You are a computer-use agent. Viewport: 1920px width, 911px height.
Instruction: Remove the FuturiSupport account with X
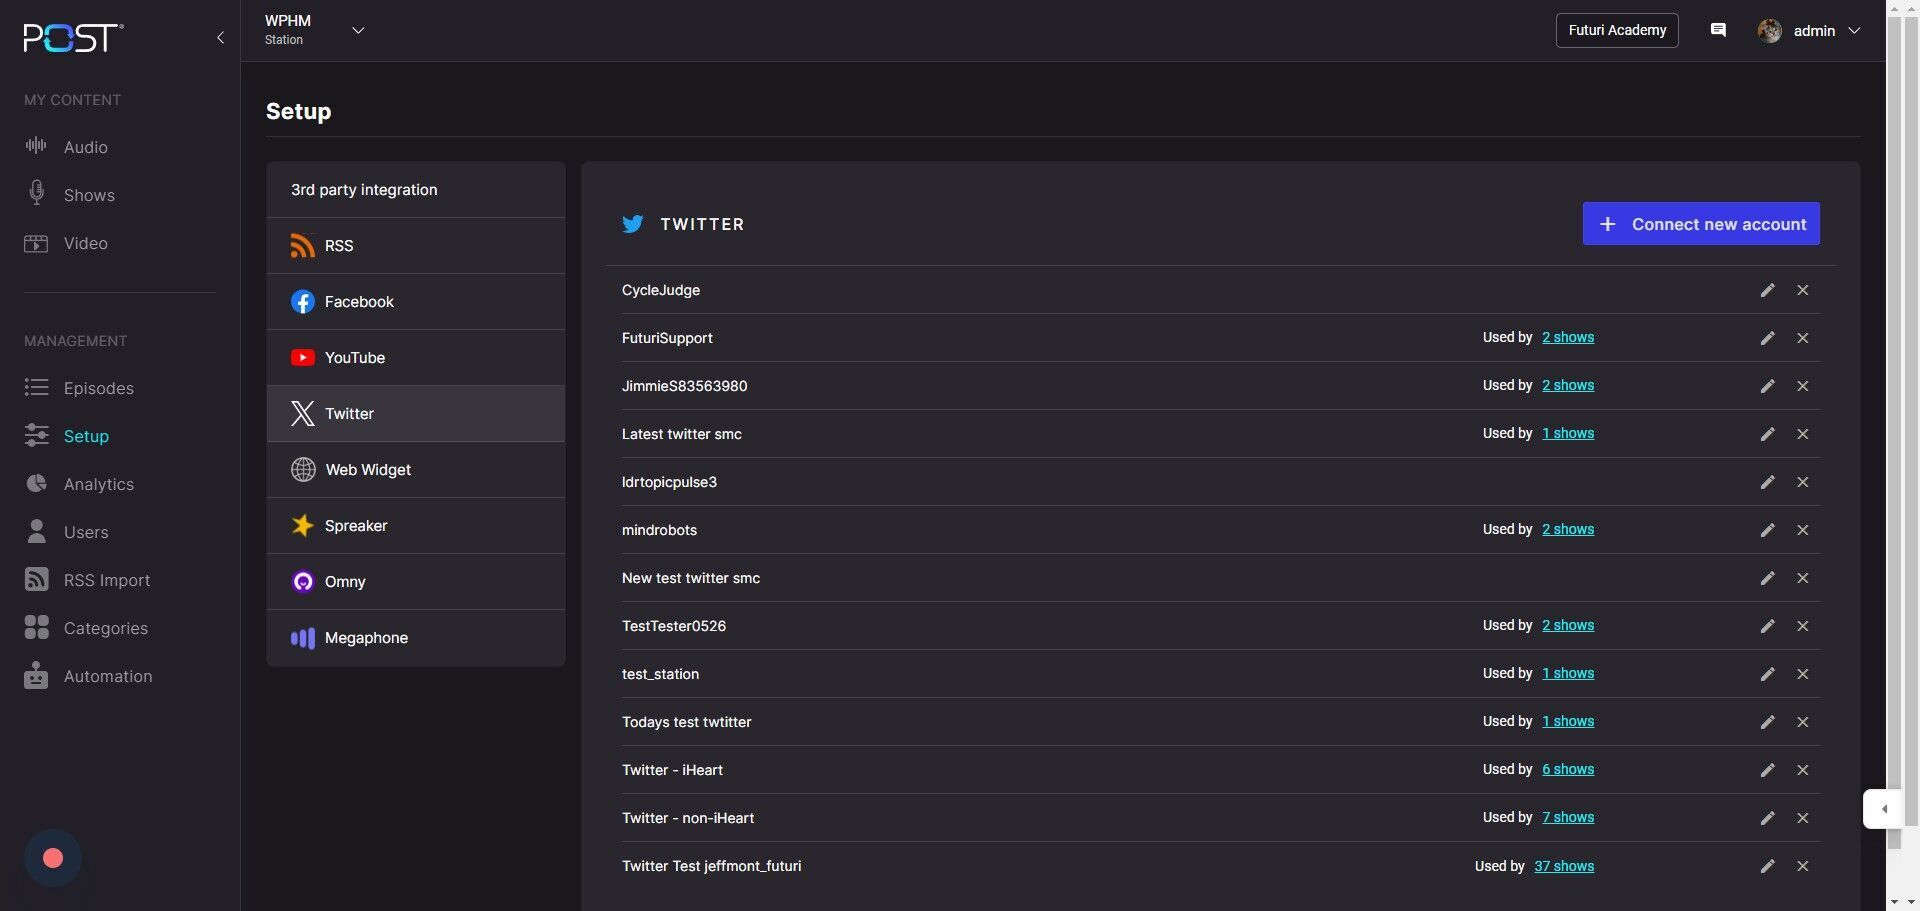(1802, 338)
